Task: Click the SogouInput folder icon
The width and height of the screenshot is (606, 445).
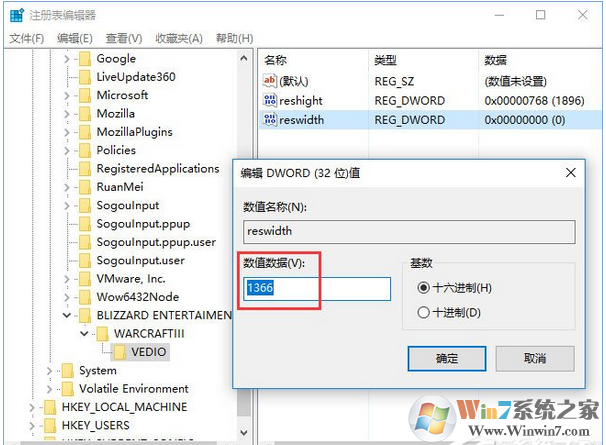Action: coord(85,206)
